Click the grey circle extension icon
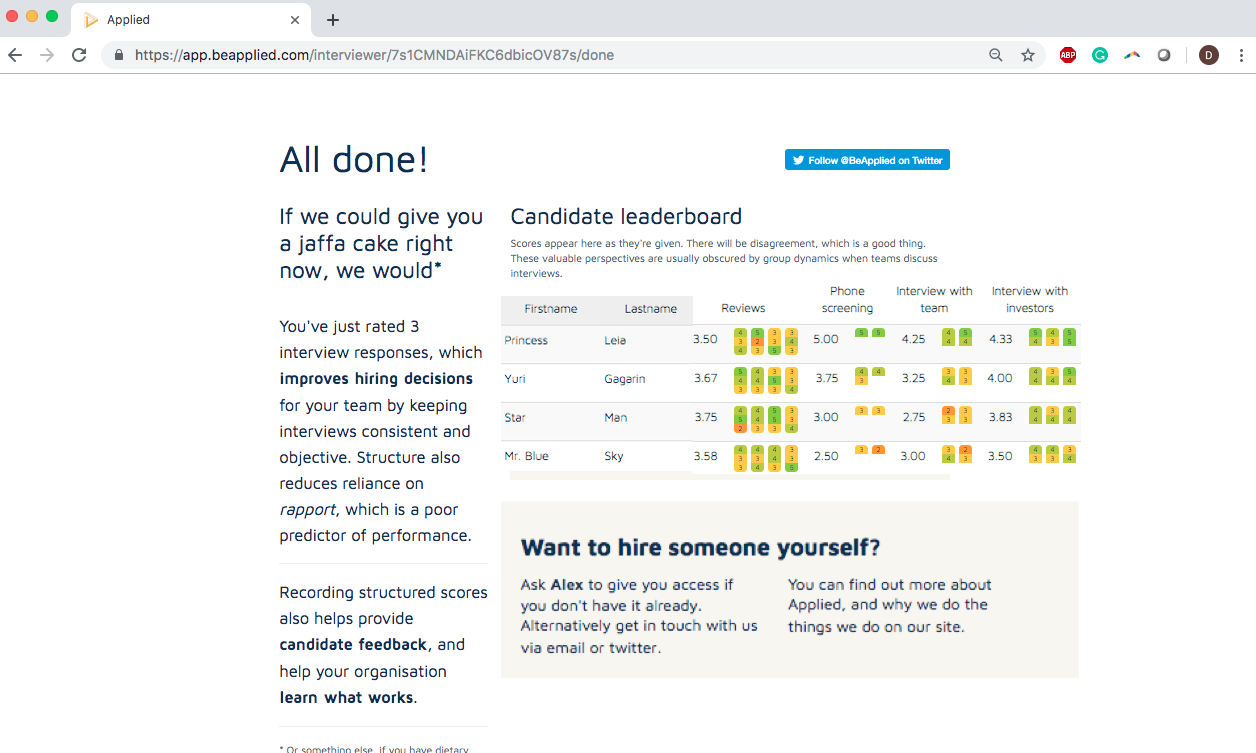Viewport: 1256px width, 753px height. 1164,56
